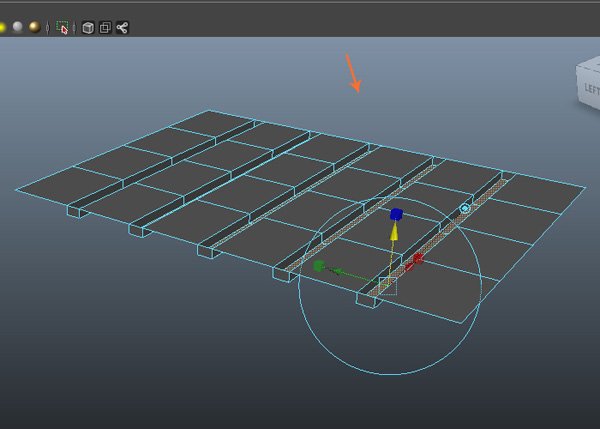The width and height of the screenshot is (600, 429).
Task: Click the yellow arrow axis handle
Action: [394, 233]
